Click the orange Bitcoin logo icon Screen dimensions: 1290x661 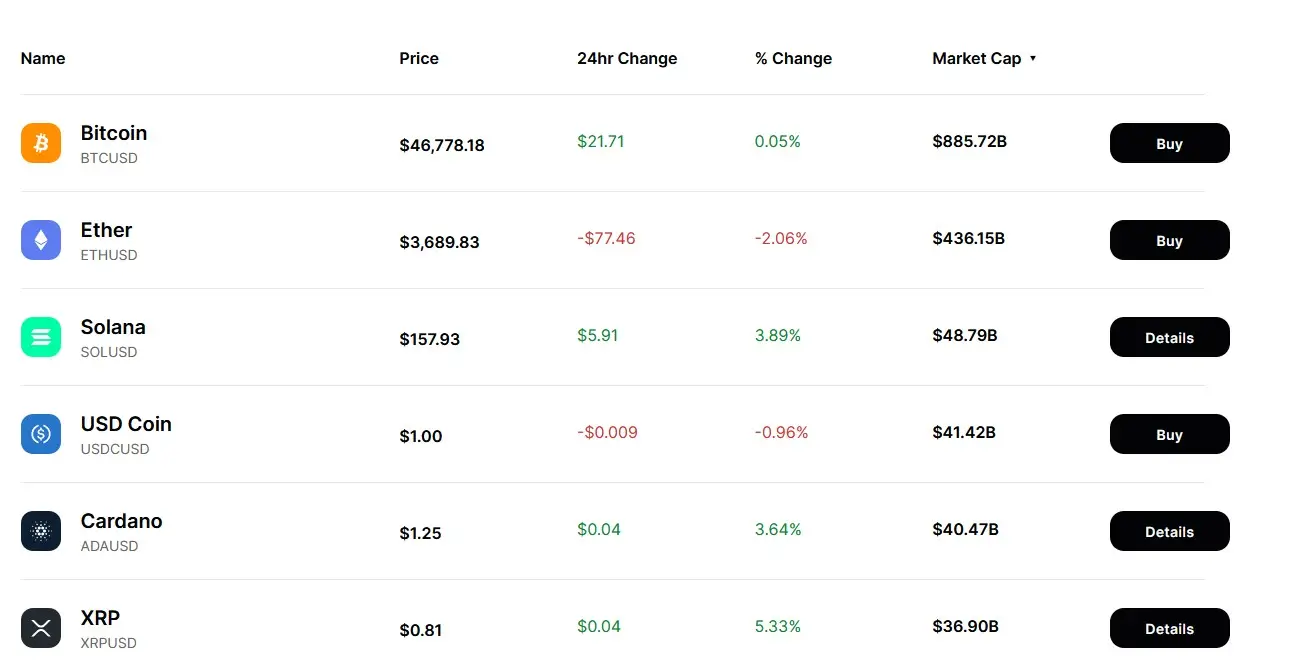point(41,143)
